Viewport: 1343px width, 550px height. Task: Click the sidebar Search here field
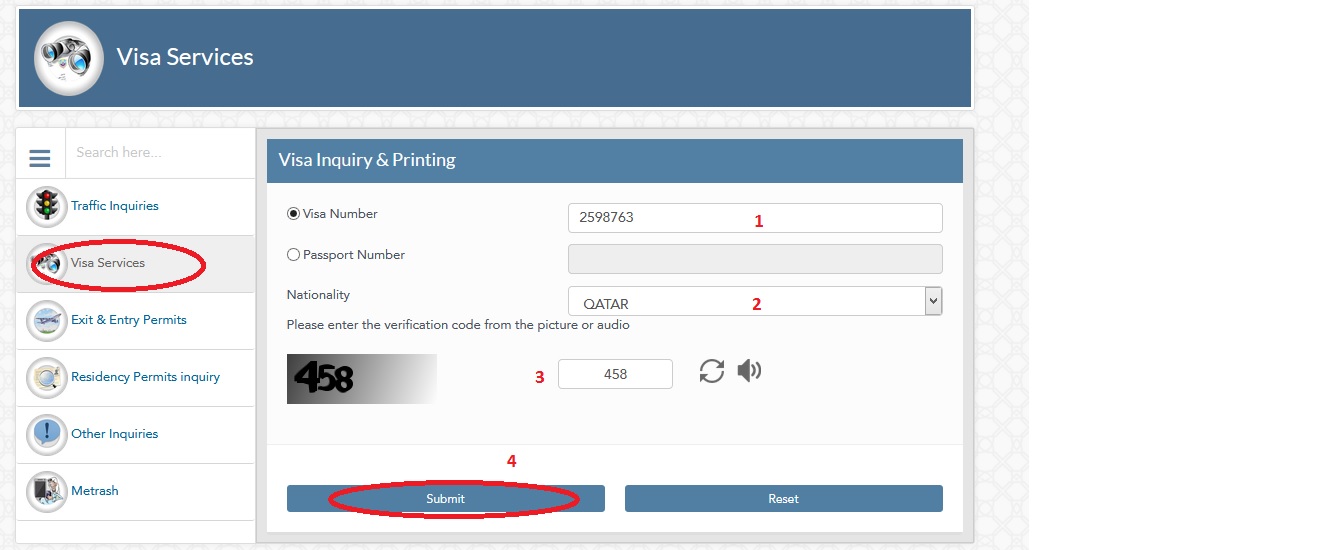pos(160,153)
